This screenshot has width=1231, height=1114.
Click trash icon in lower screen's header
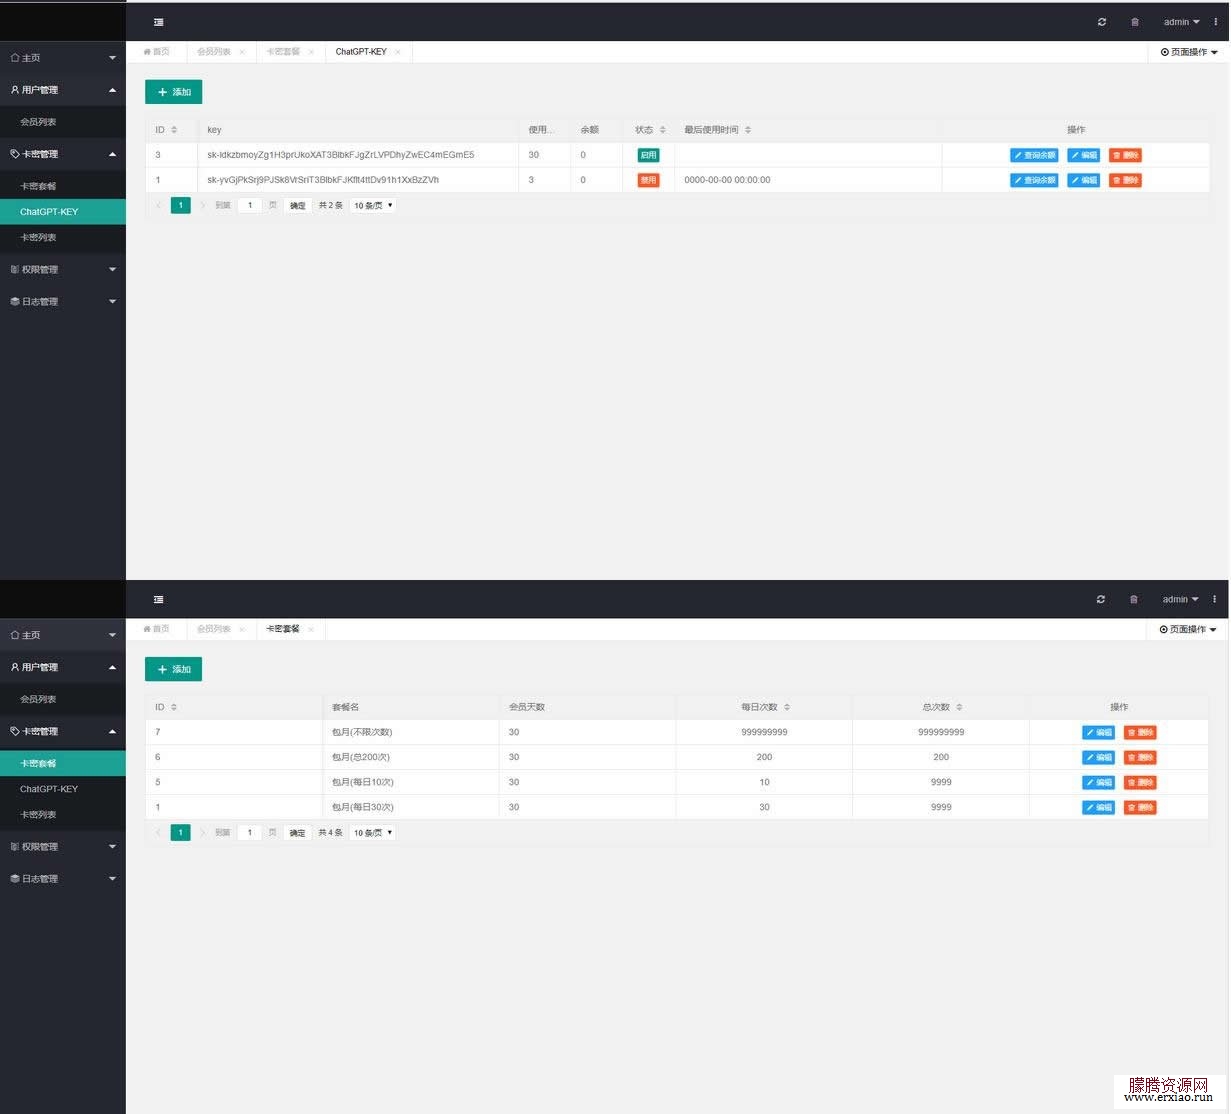click(x=1134, y=599)
